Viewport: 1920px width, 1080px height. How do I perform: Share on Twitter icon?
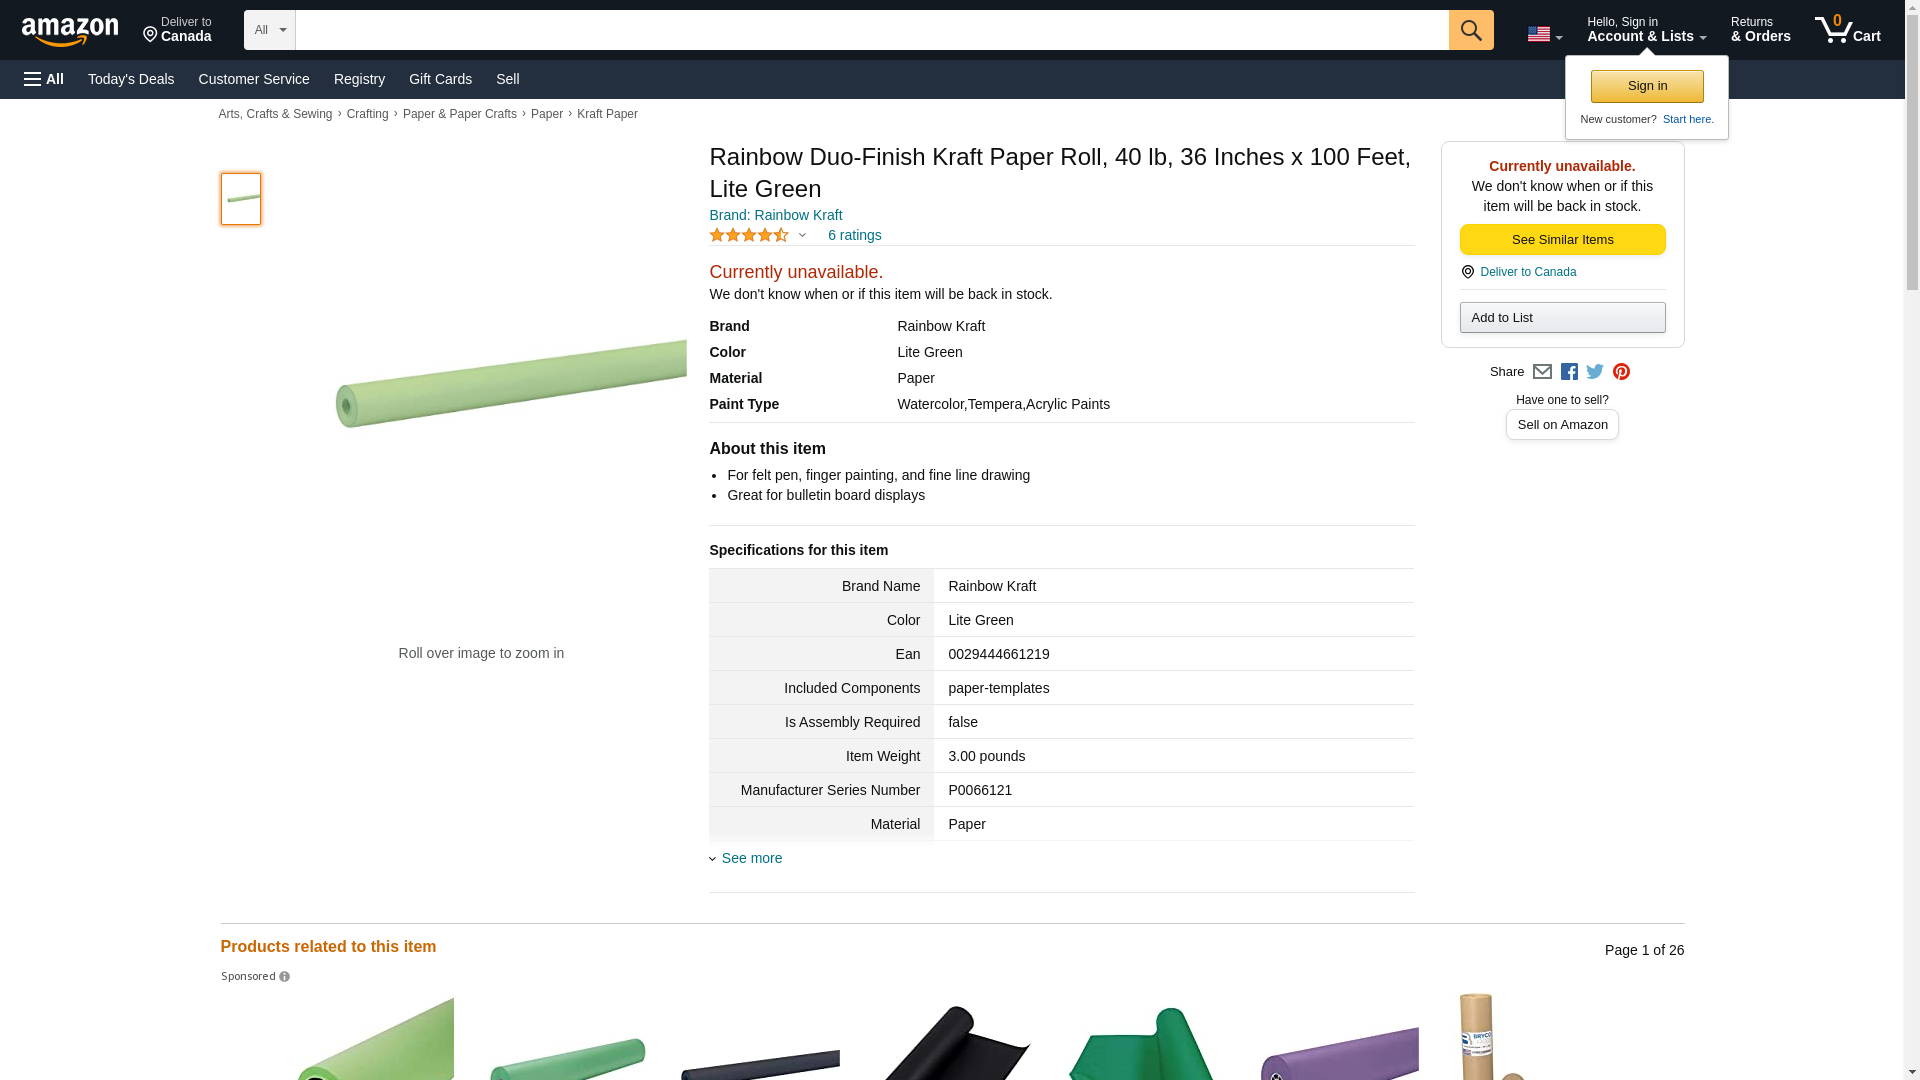point(1595,372)
